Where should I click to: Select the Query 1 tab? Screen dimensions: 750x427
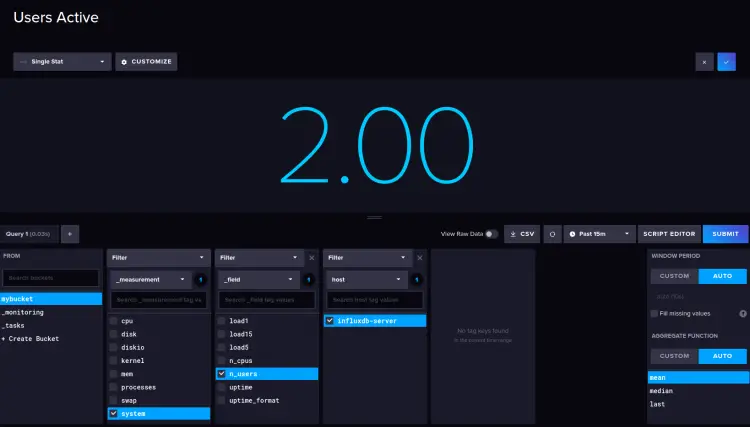point(28,234)
